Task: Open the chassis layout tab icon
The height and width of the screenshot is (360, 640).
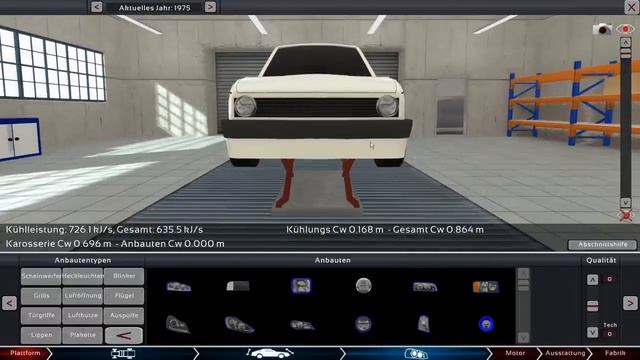Action: coord(123,353)
